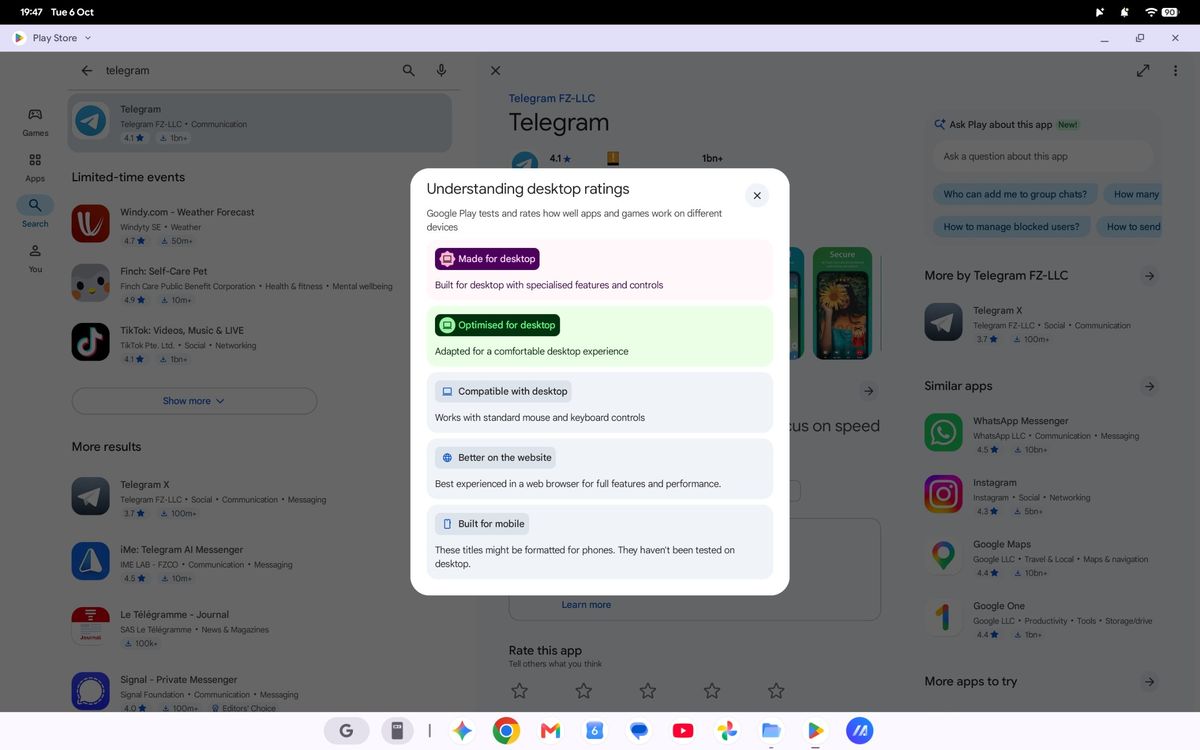
Task: Open Gmail from the taskbar
Action: [x=550, y=731]
